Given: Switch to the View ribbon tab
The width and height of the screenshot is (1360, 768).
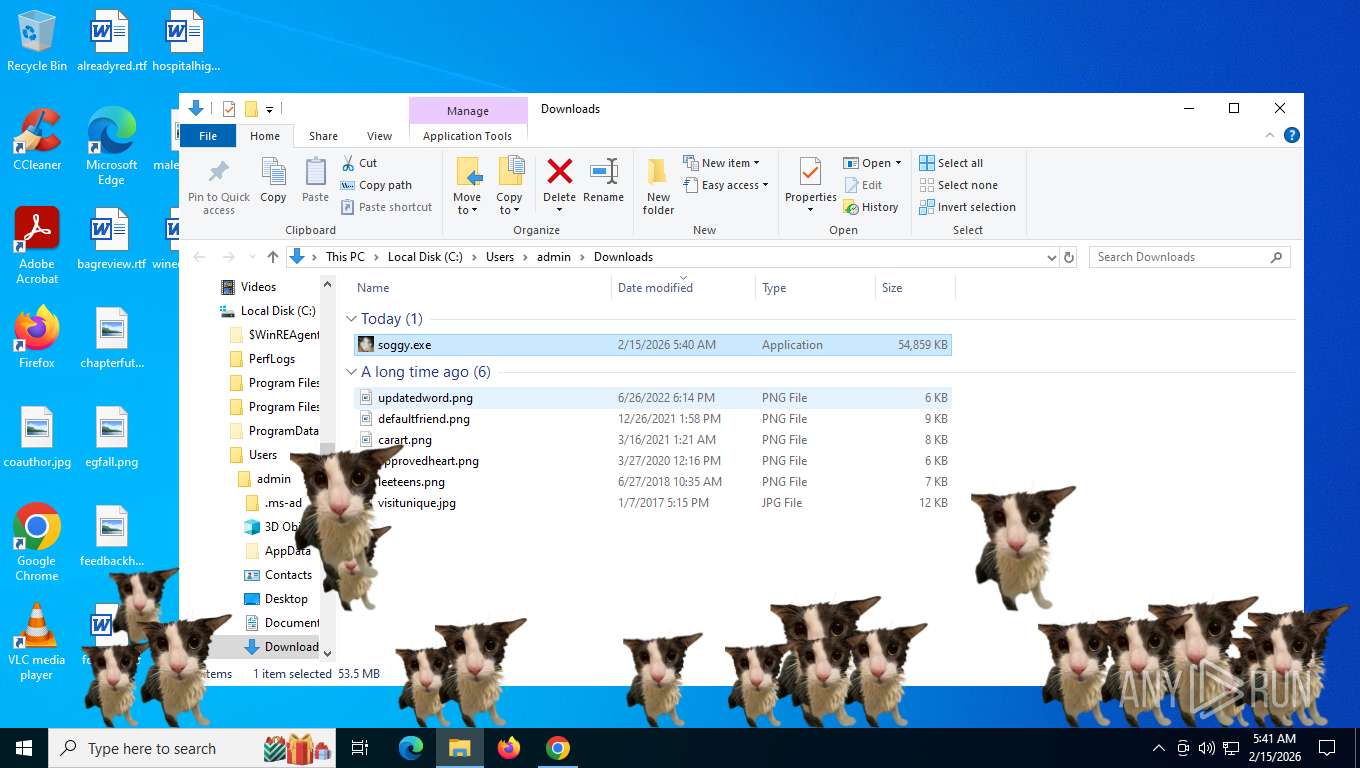Looking at the screenshot, I should pos(379,136).
